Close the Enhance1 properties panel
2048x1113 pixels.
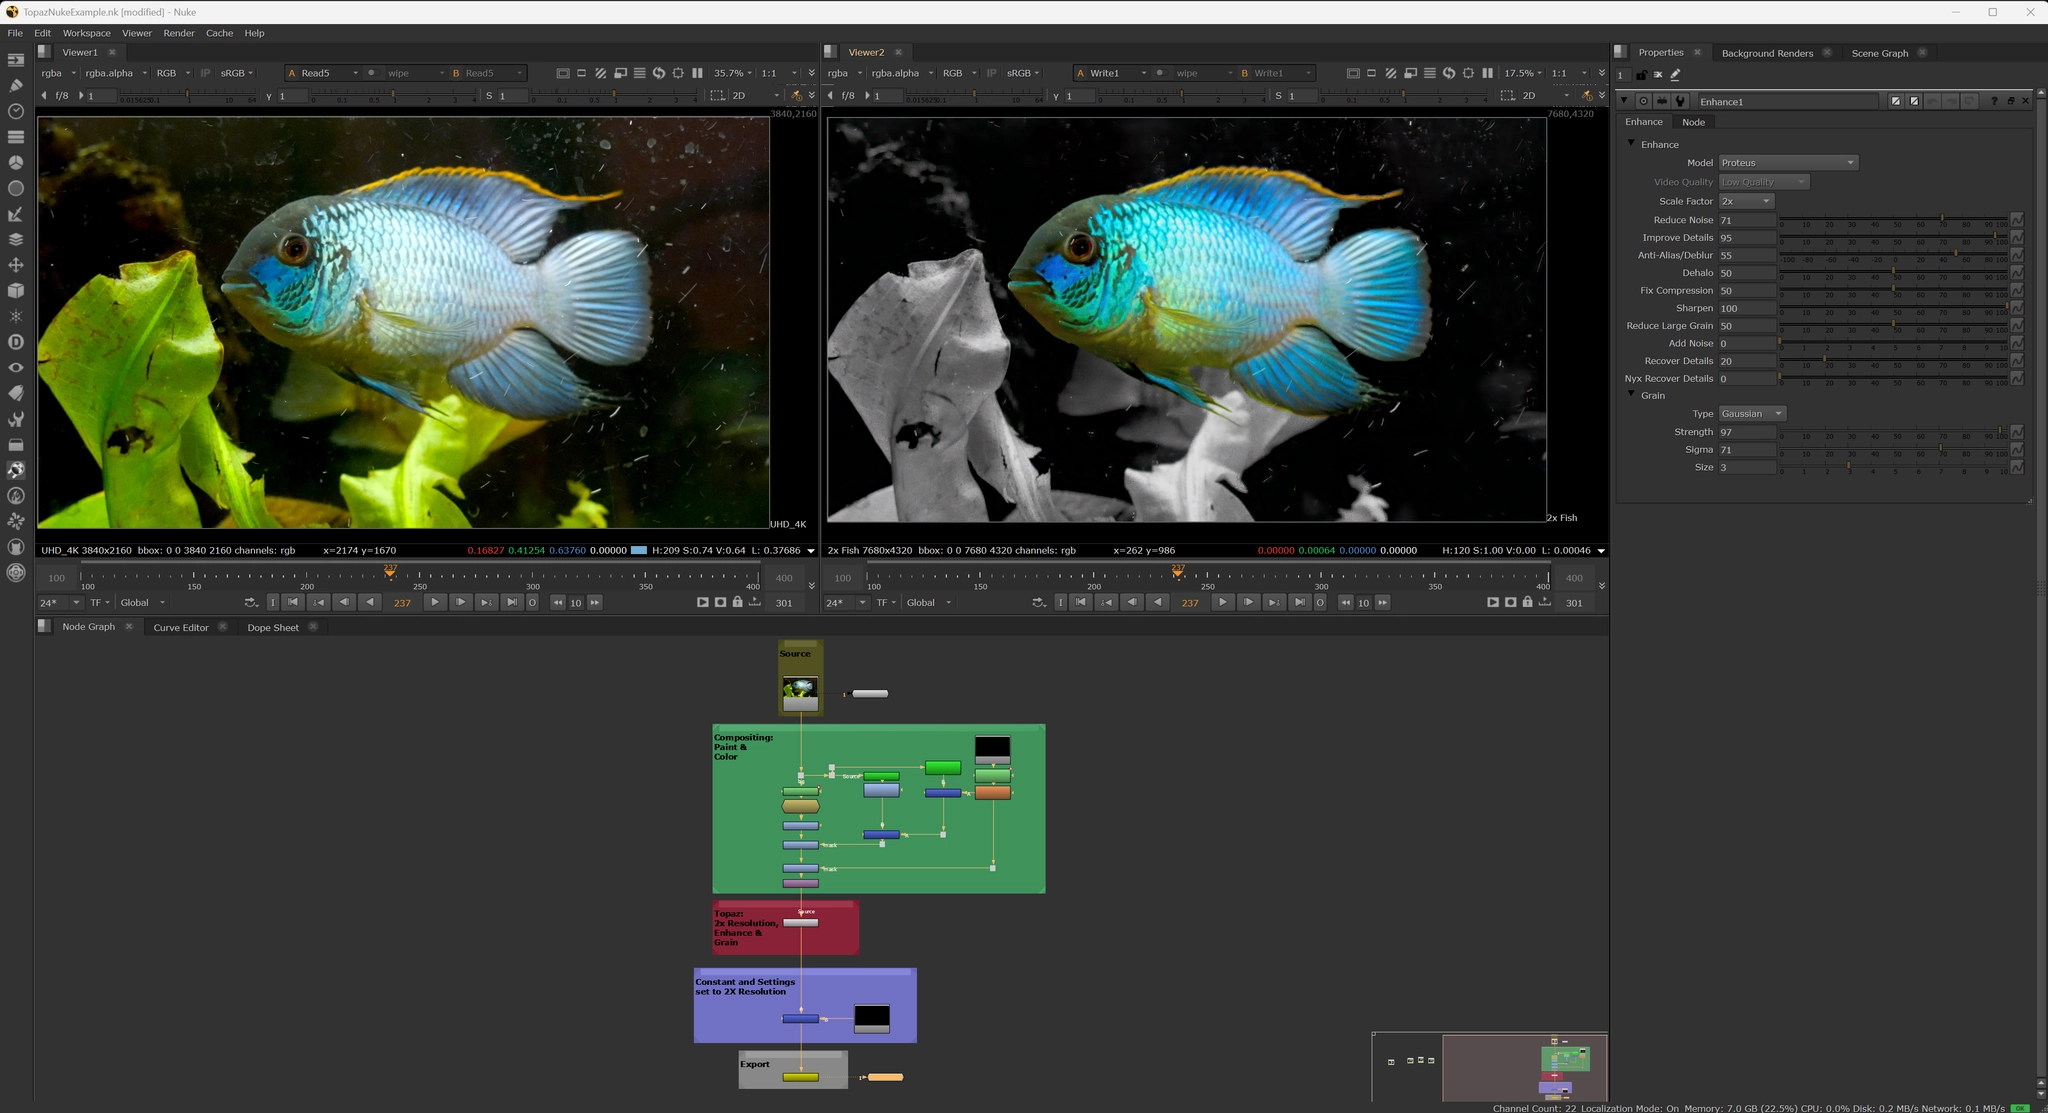coord(2026,101)
